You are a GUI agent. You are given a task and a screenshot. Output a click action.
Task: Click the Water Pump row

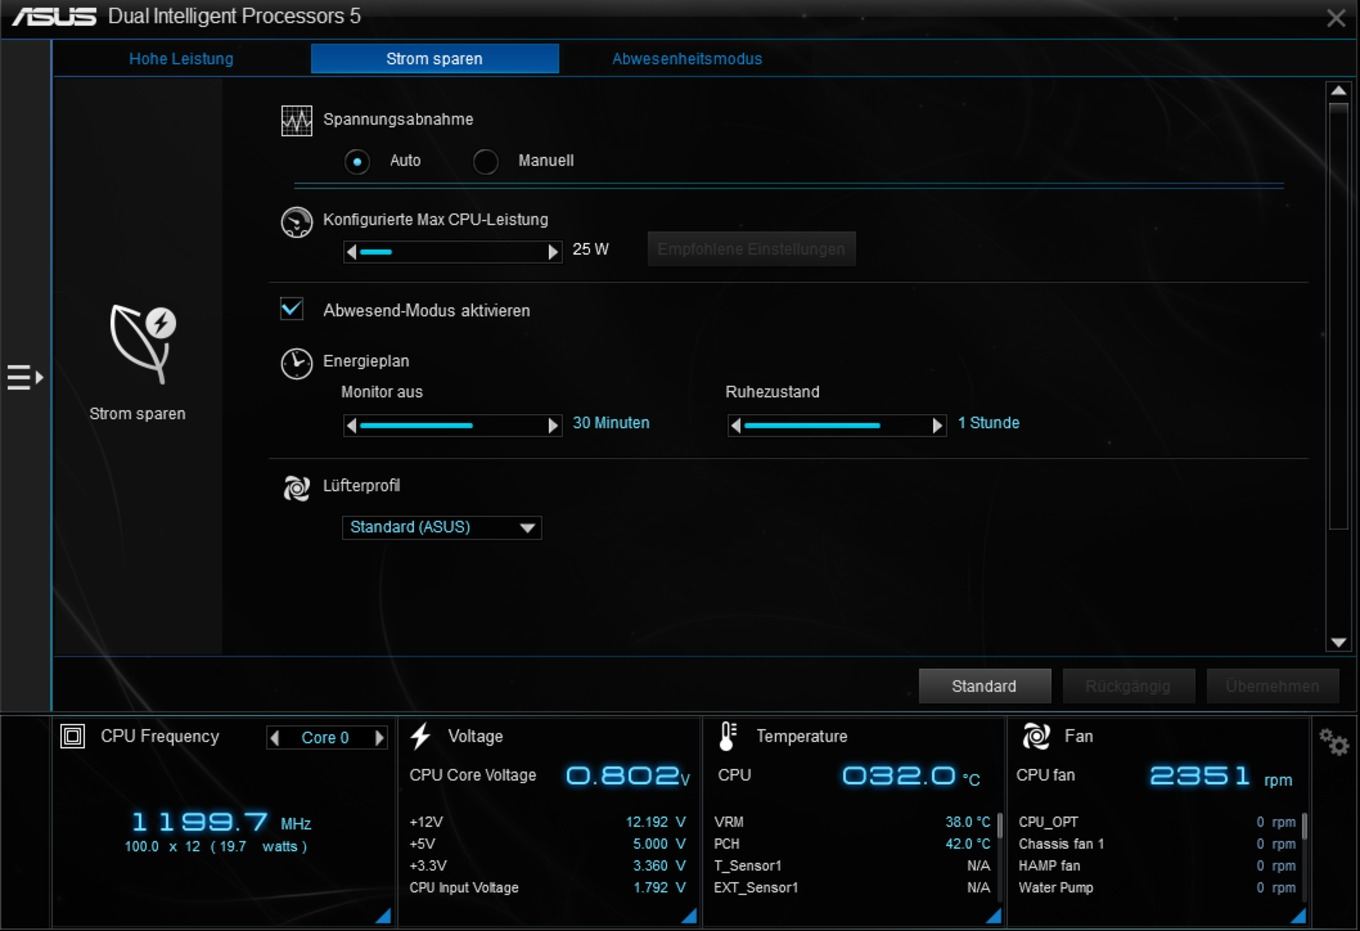pos(1157,888)
